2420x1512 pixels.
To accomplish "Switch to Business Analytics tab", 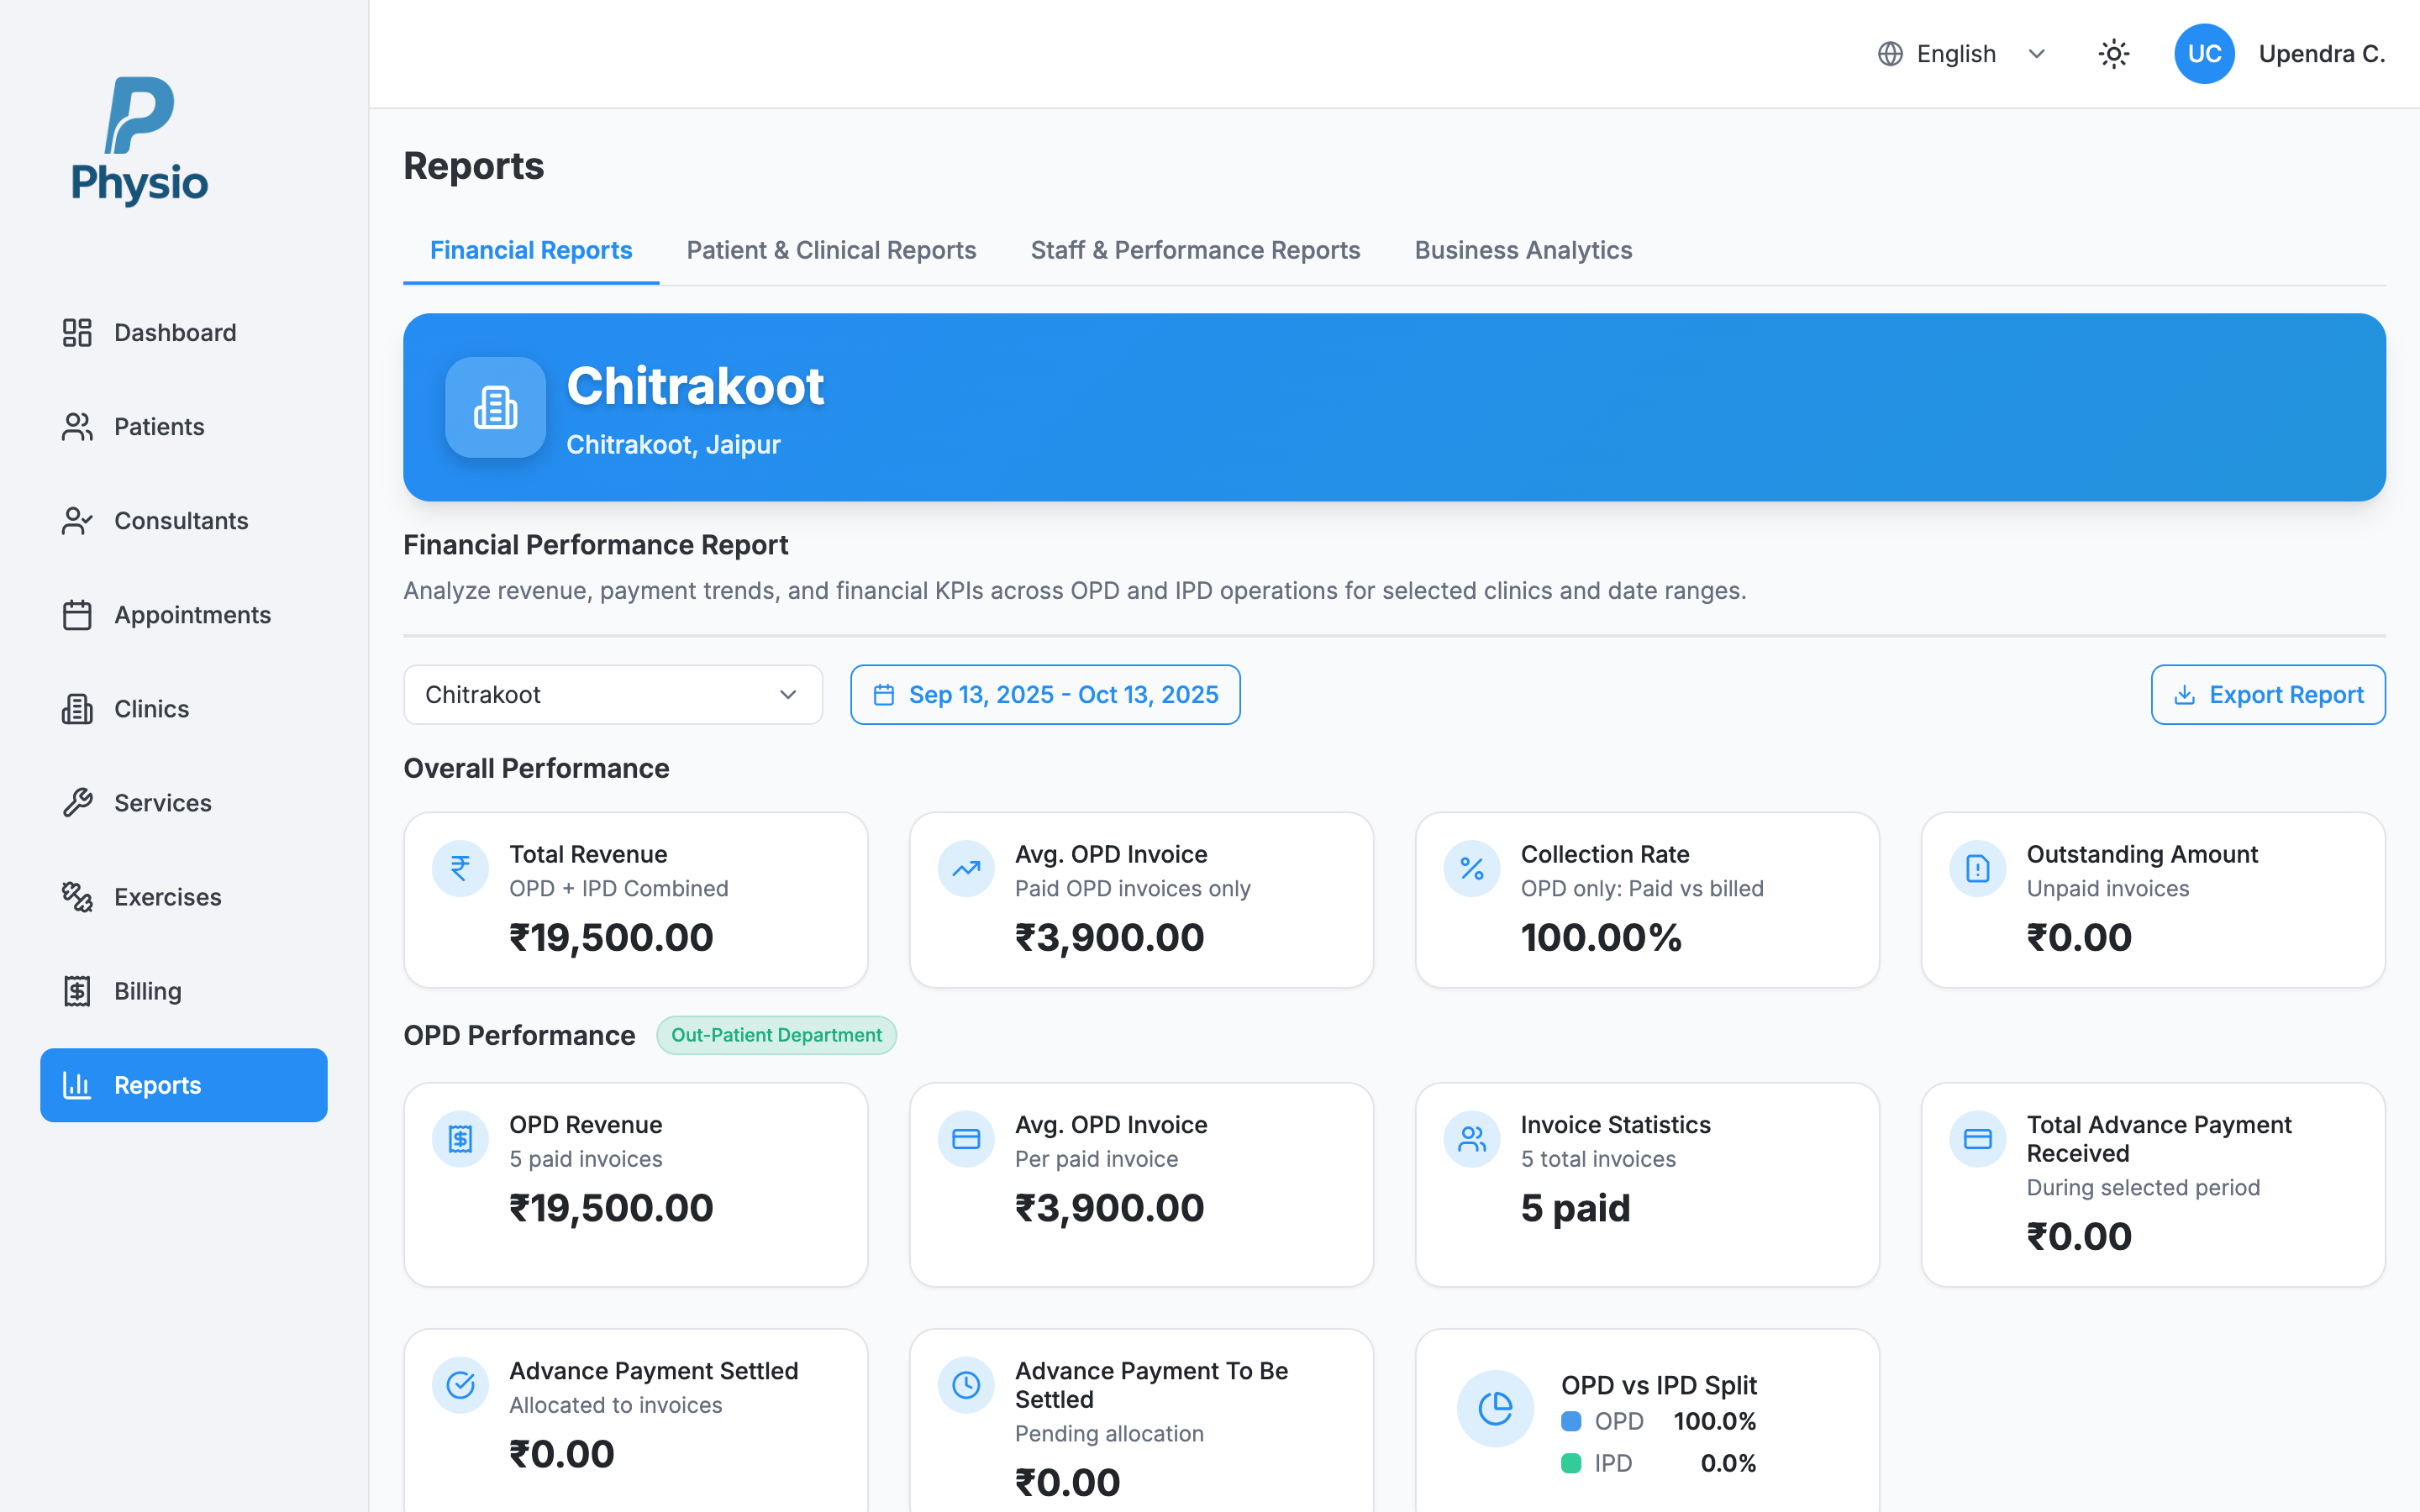I will pos(1522,250).
